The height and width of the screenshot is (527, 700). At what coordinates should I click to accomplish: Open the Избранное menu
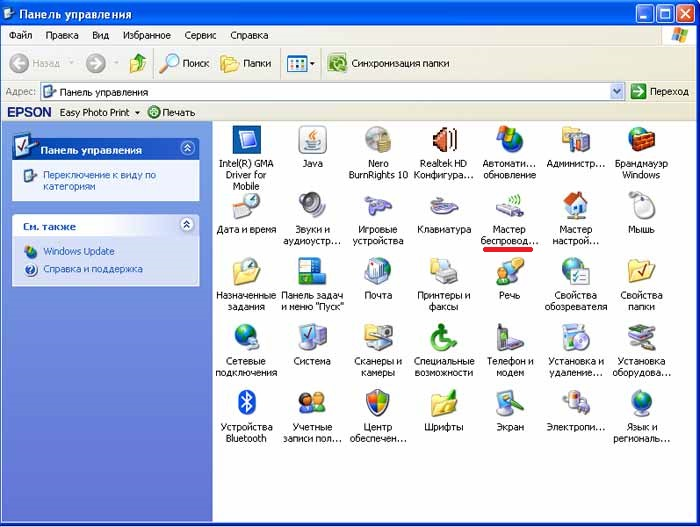click(146, 35)
